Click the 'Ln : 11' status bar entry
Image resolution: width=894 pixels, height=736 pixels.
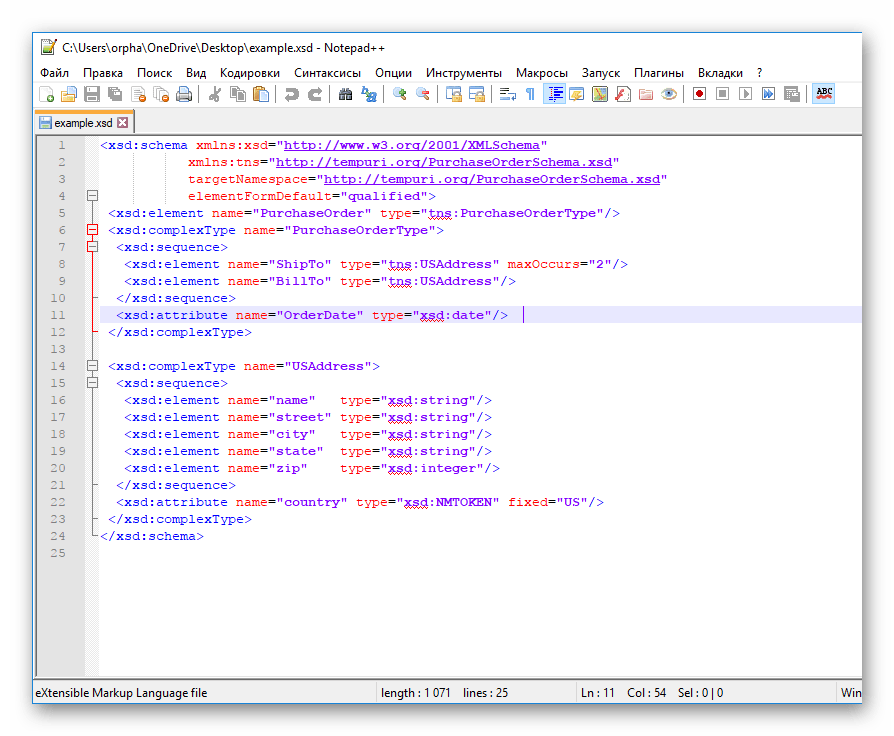(598, 693)
